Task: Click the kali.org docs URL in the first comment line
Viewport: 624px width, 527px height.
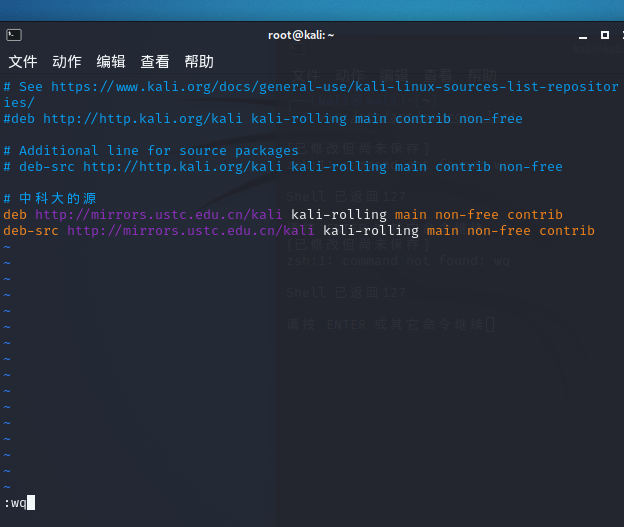Action: pyautogui.click(x=334, y=87)
